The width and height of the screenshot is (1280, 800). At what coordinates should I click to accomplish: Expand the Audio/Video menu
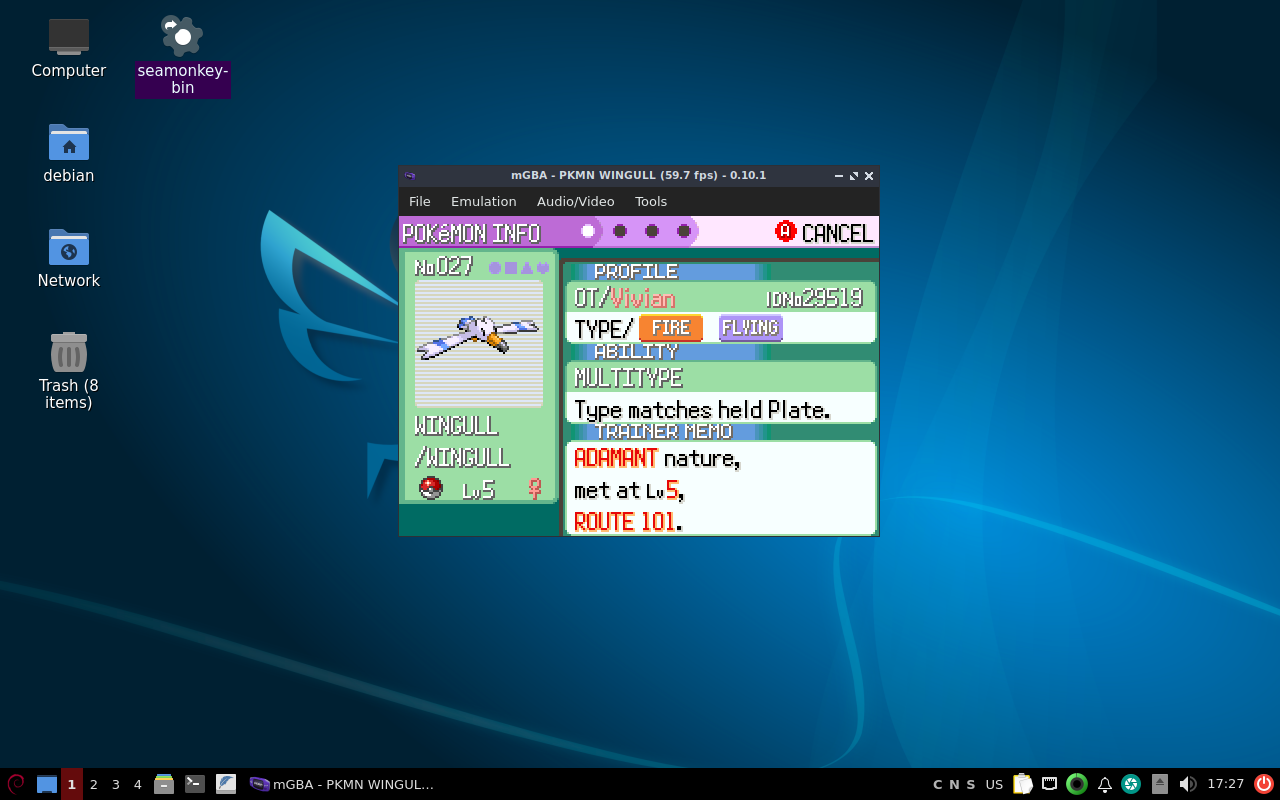click(575, 201)
